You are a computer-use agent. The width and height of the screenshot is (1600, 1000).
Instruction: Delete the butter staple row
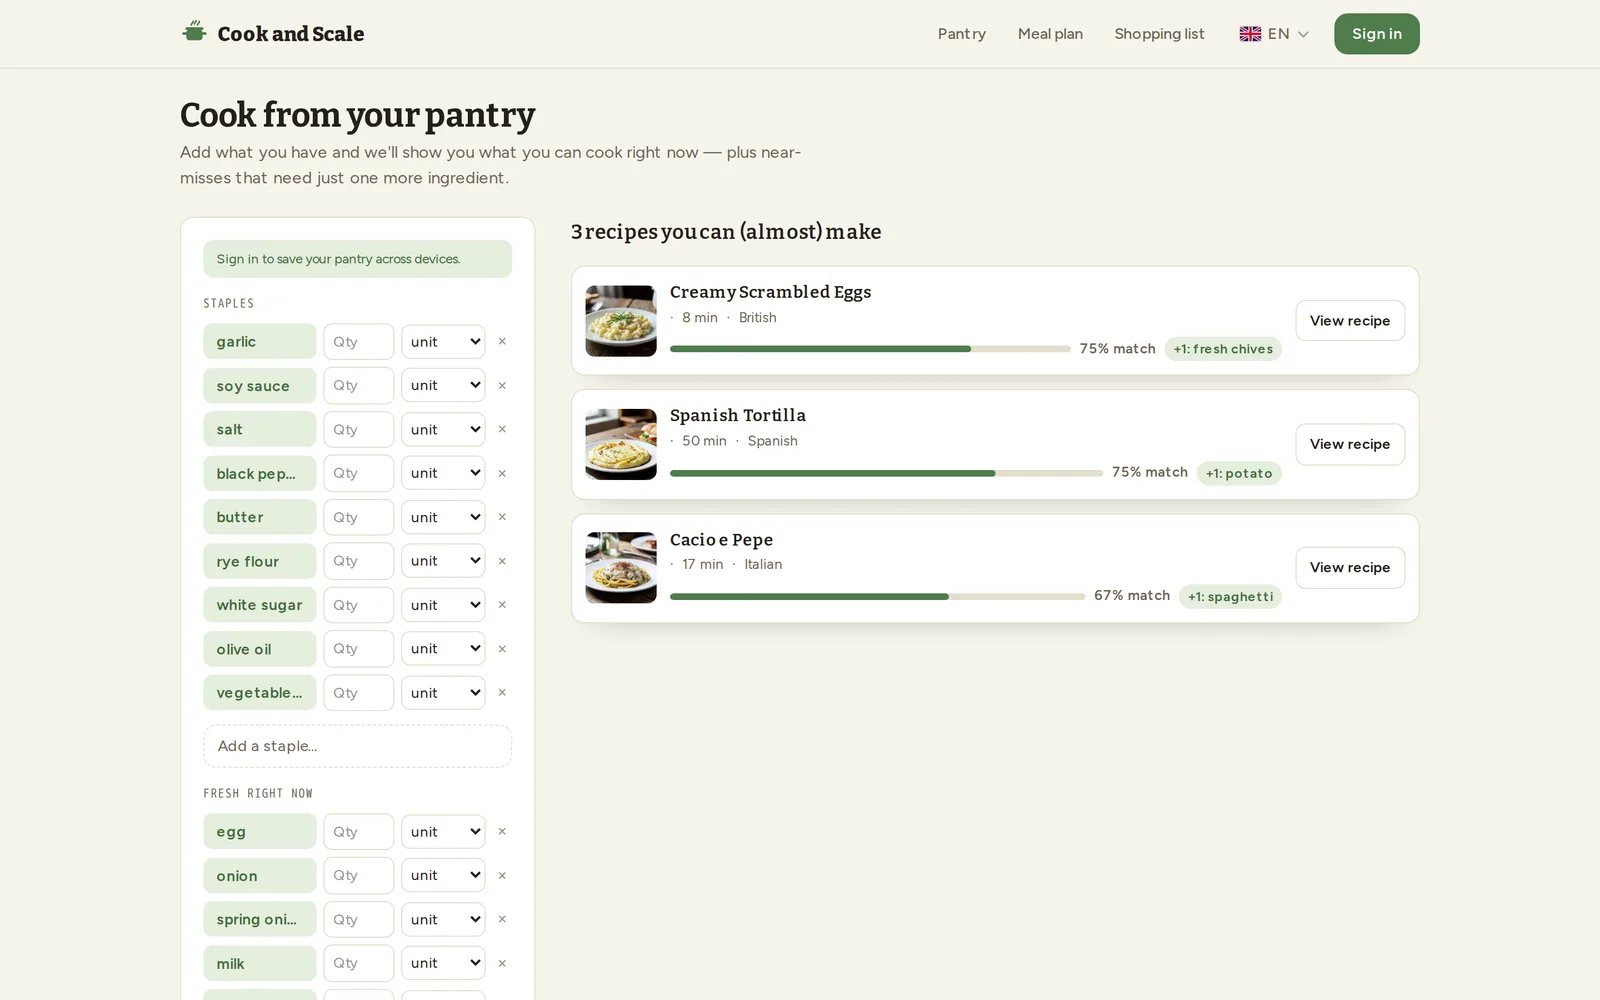502,517
